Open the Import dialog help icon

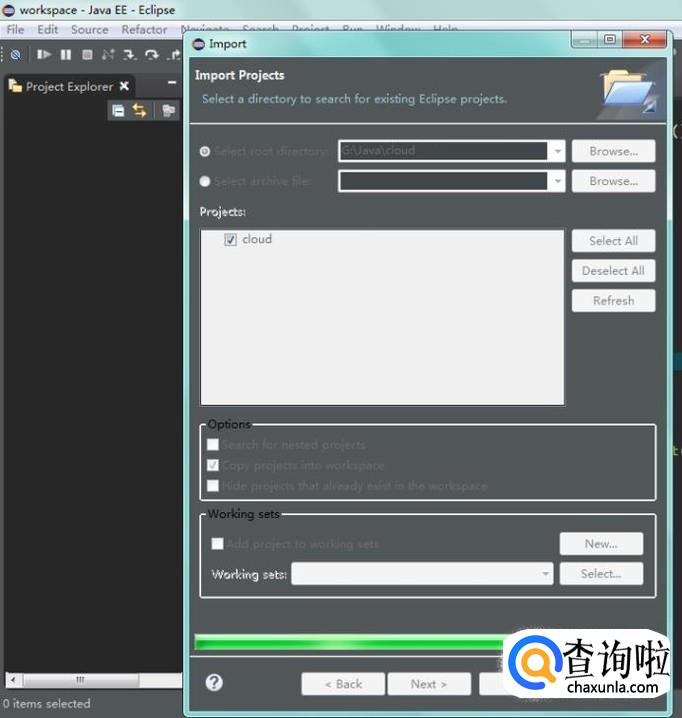click(x=214, y=682)
